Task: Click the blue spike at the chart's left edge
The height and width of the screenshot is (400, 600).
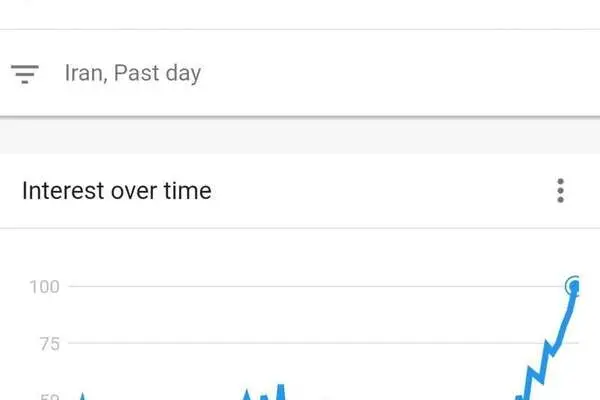Action: (82, 396)
